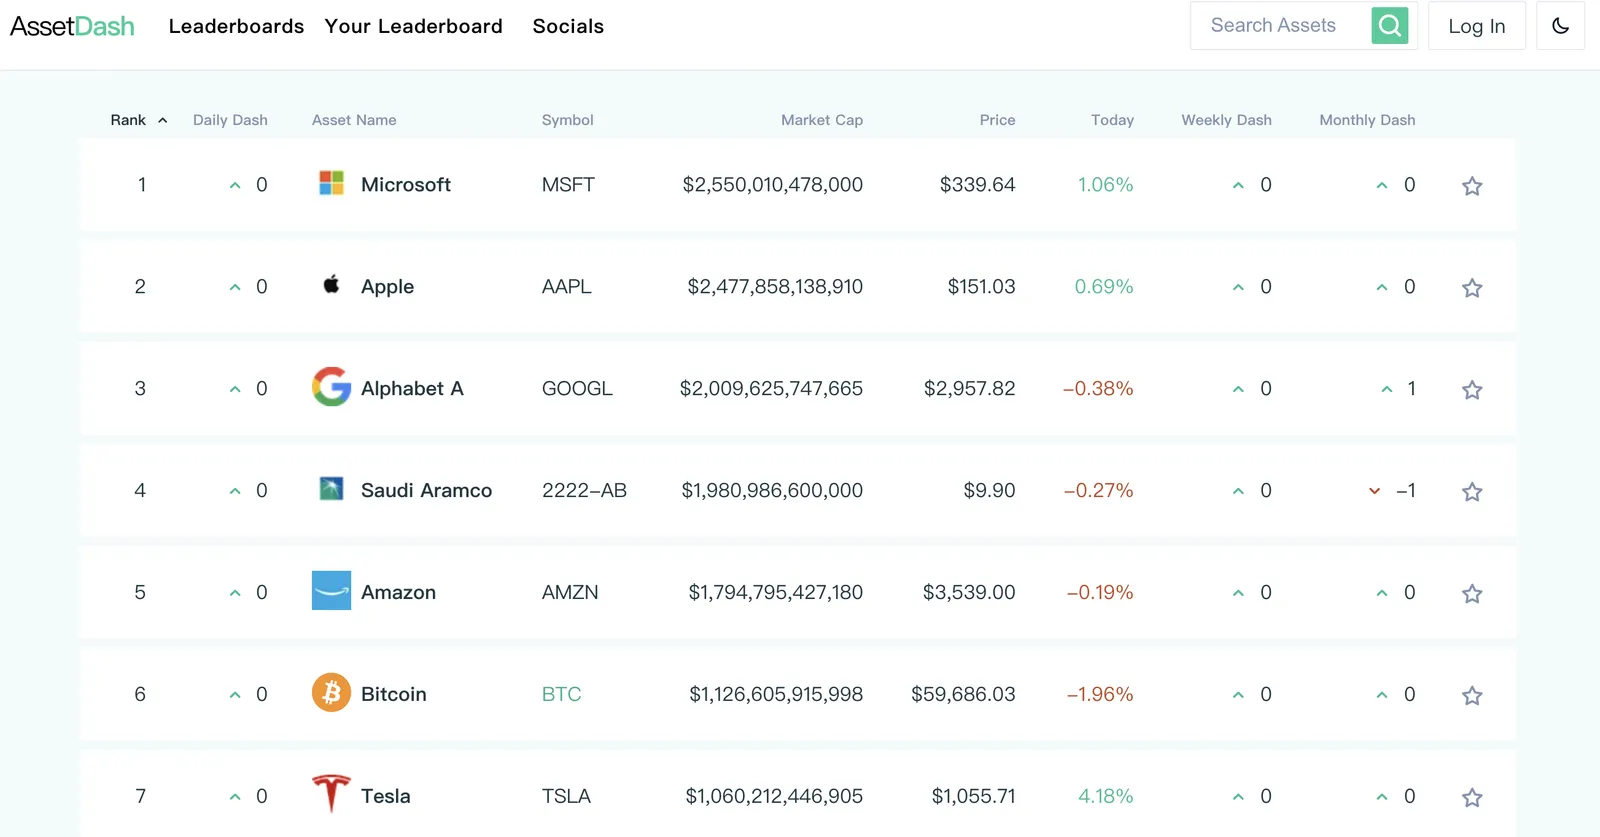
Task: Favorite Tesla with the star icon
Action: pos(1472,798)
